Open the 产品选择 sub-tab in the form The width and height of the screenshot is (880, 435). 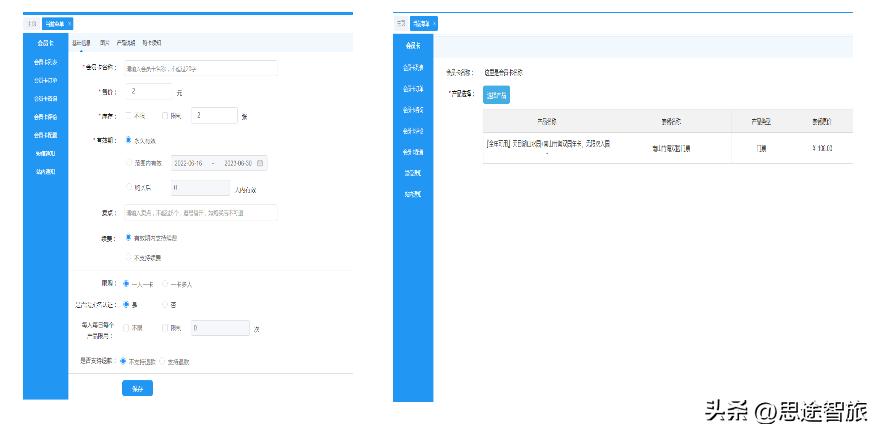[x=129, y=43]
